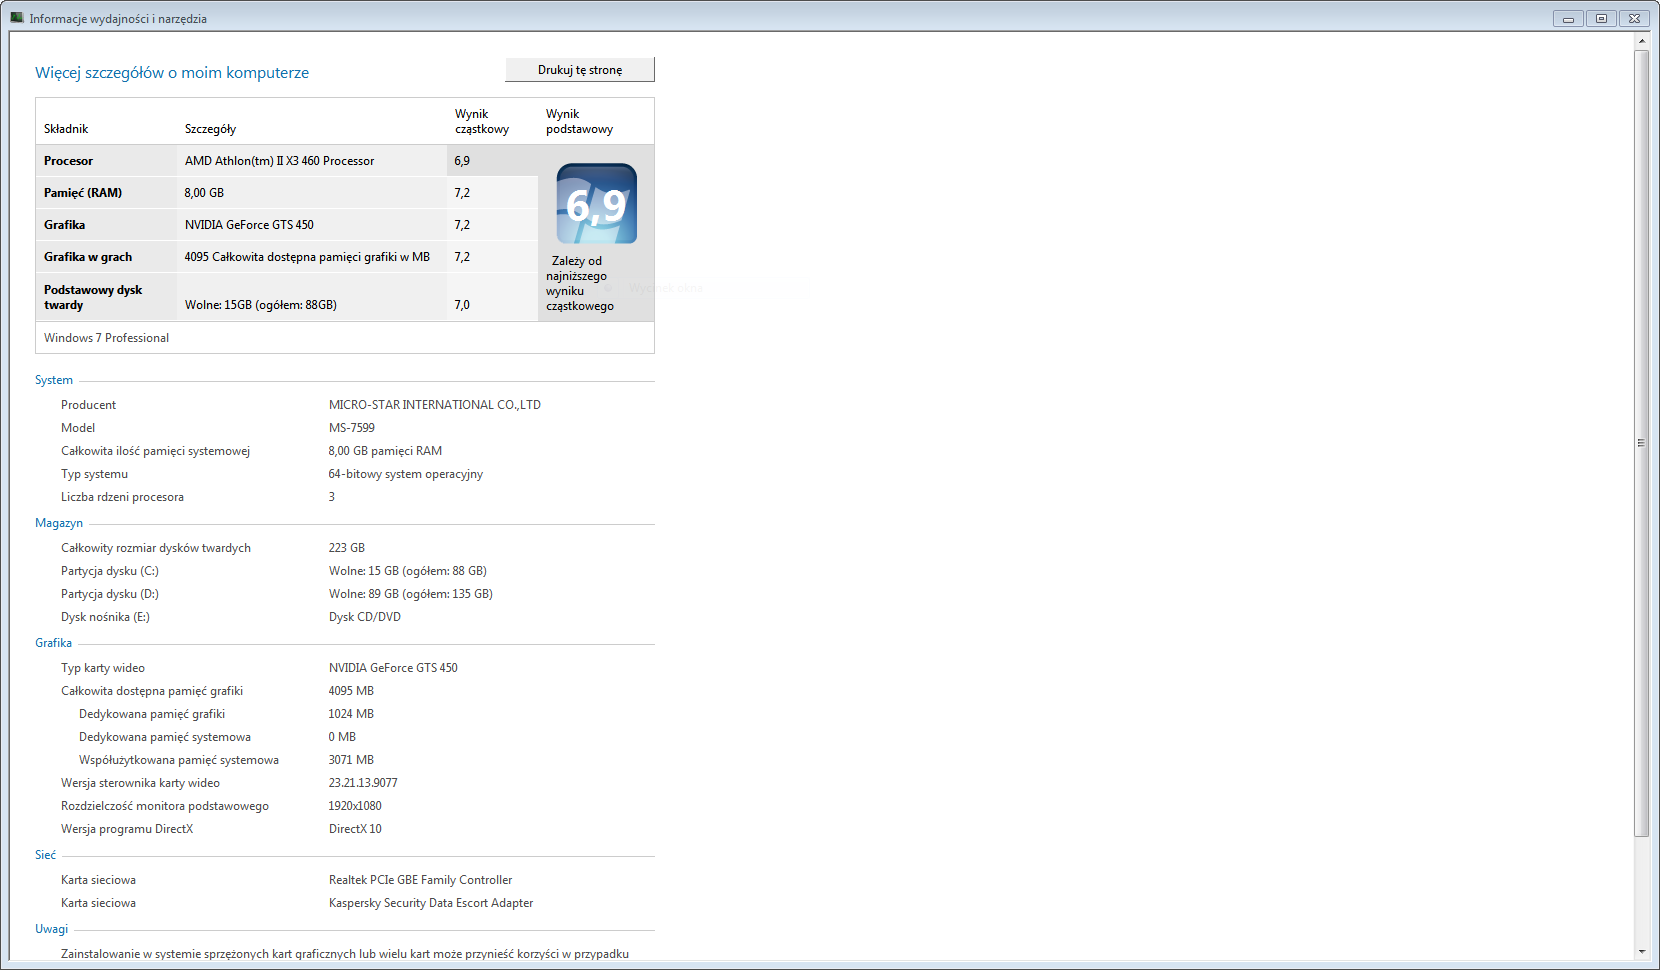
Task: Click the Wynik cząstkowy column header
Action: [x=481, y=121]
